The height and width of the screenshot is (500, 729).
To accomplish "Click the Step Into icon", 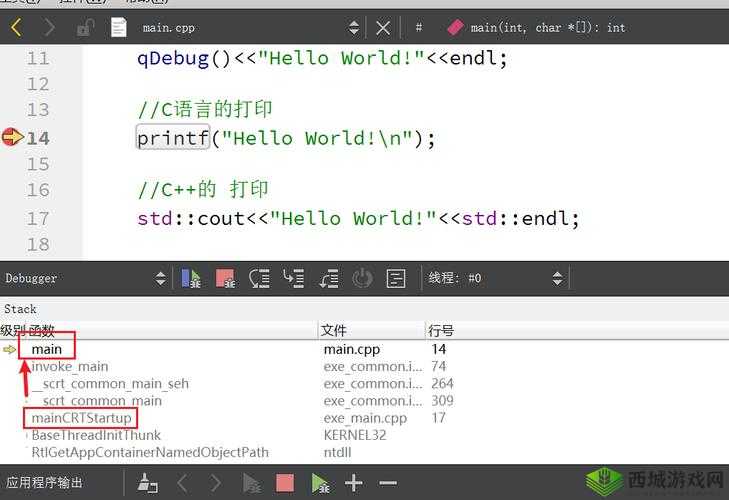I will (x=294, y=278).
